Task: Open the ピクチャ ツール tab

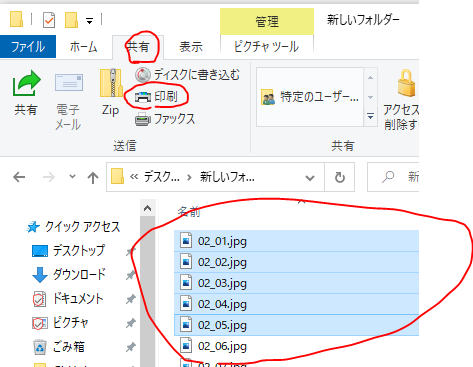Action: [x=267, y=47]
